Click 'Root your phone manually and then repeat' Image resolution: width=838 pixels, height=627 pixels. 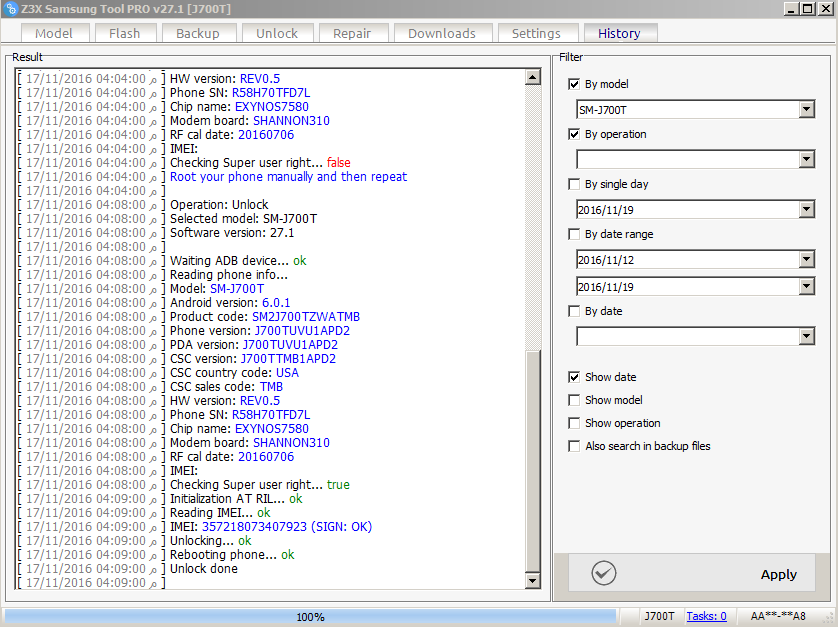[288, 177]
